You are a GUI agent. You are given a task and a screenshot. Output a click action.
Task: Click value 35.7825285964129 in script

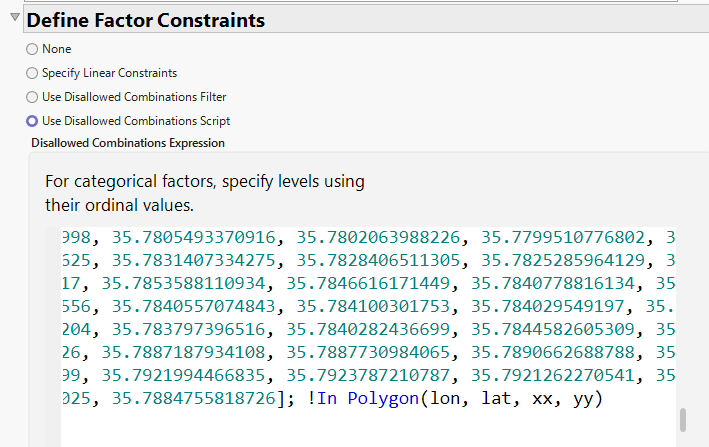coord(562,260)
